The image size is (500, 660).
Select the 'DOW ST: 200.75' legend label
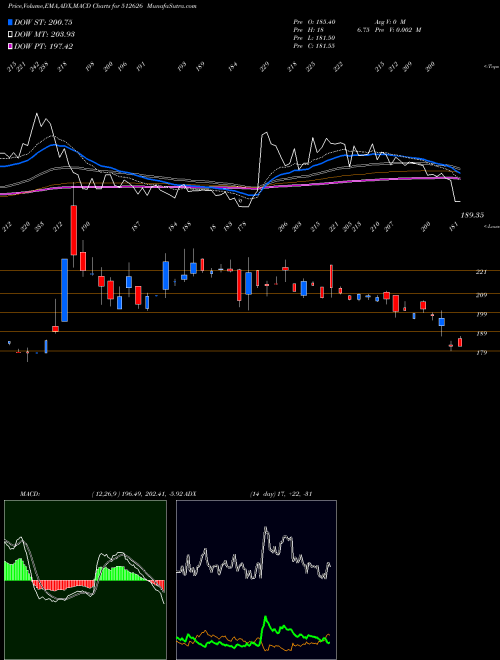pos(43,22)
